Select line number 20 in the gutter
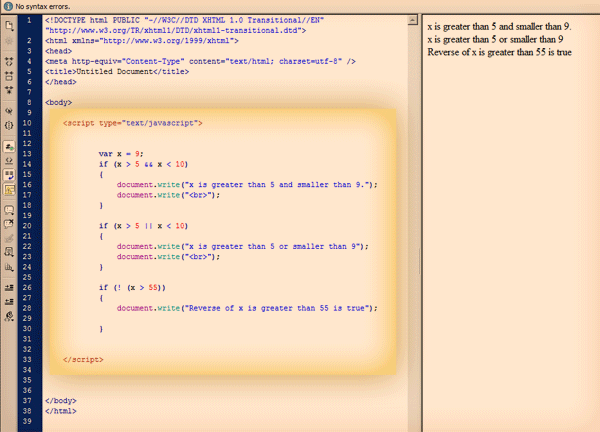This screenshot has height=432, width=600. coord(27,226)
